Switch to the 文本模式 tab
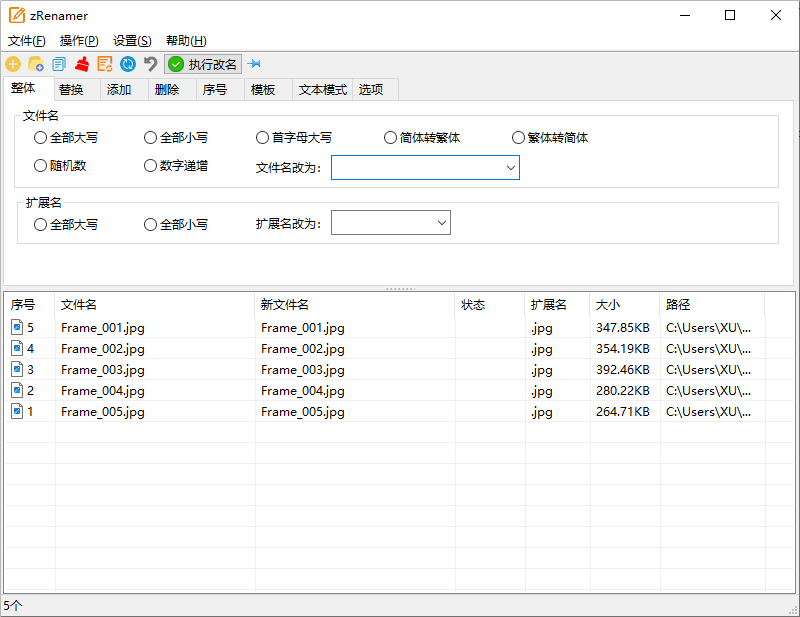The height and width of the screenshot is (617, 800). click(321, 89)
